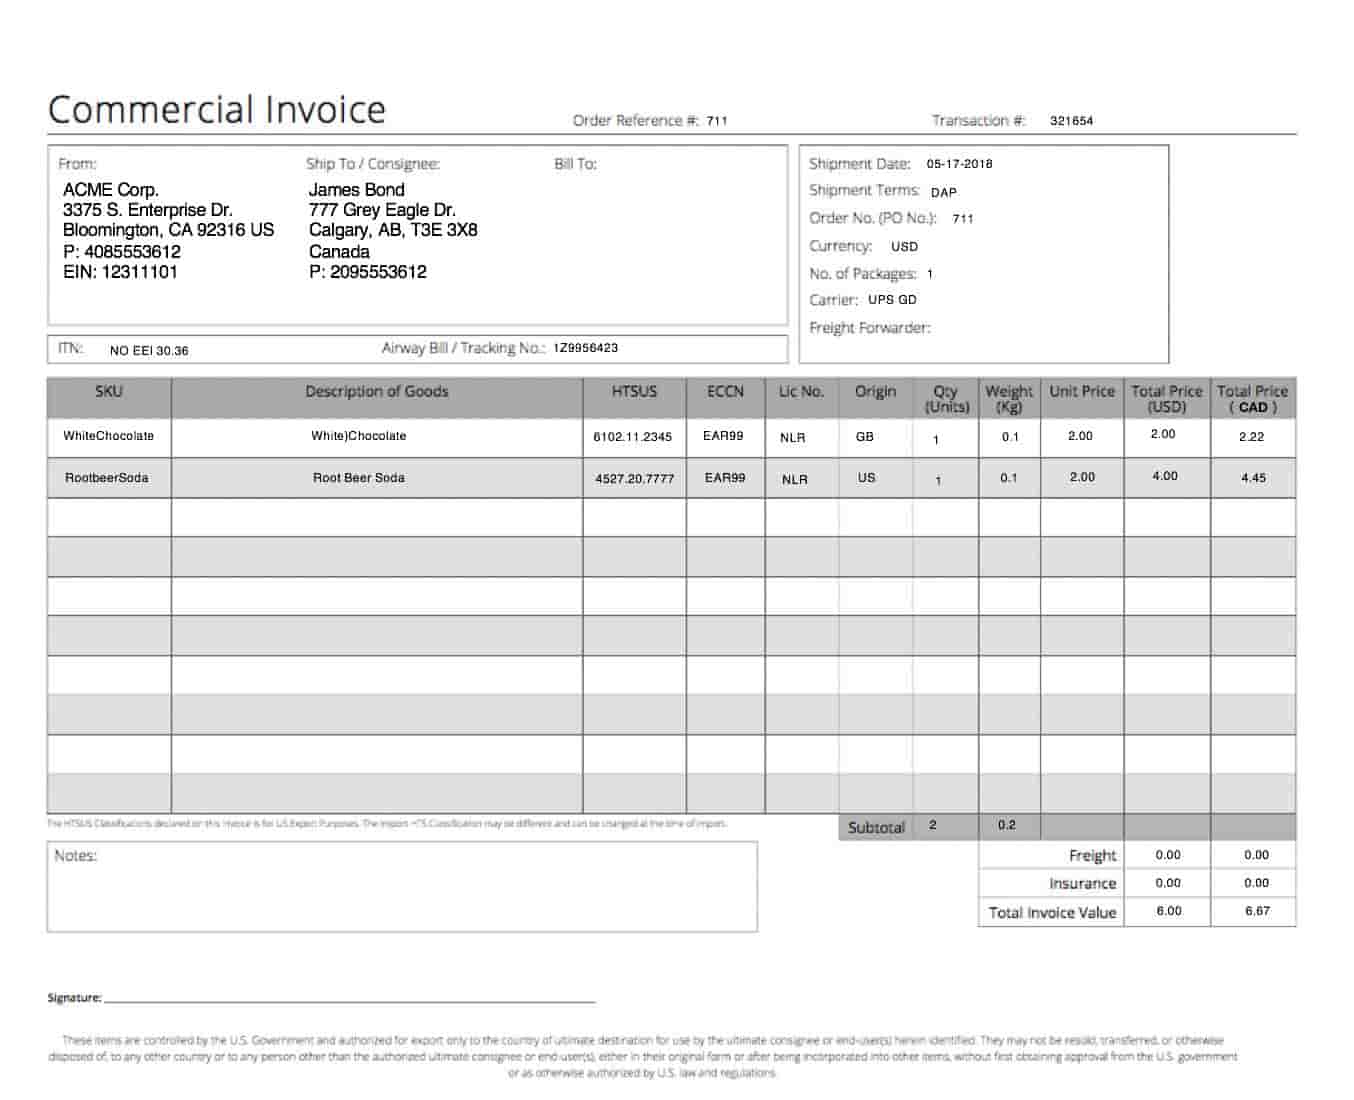Click the 3375 S. Enterprise Dr. address line
The image size is (1354, 1100).
(x=148, y=210)
